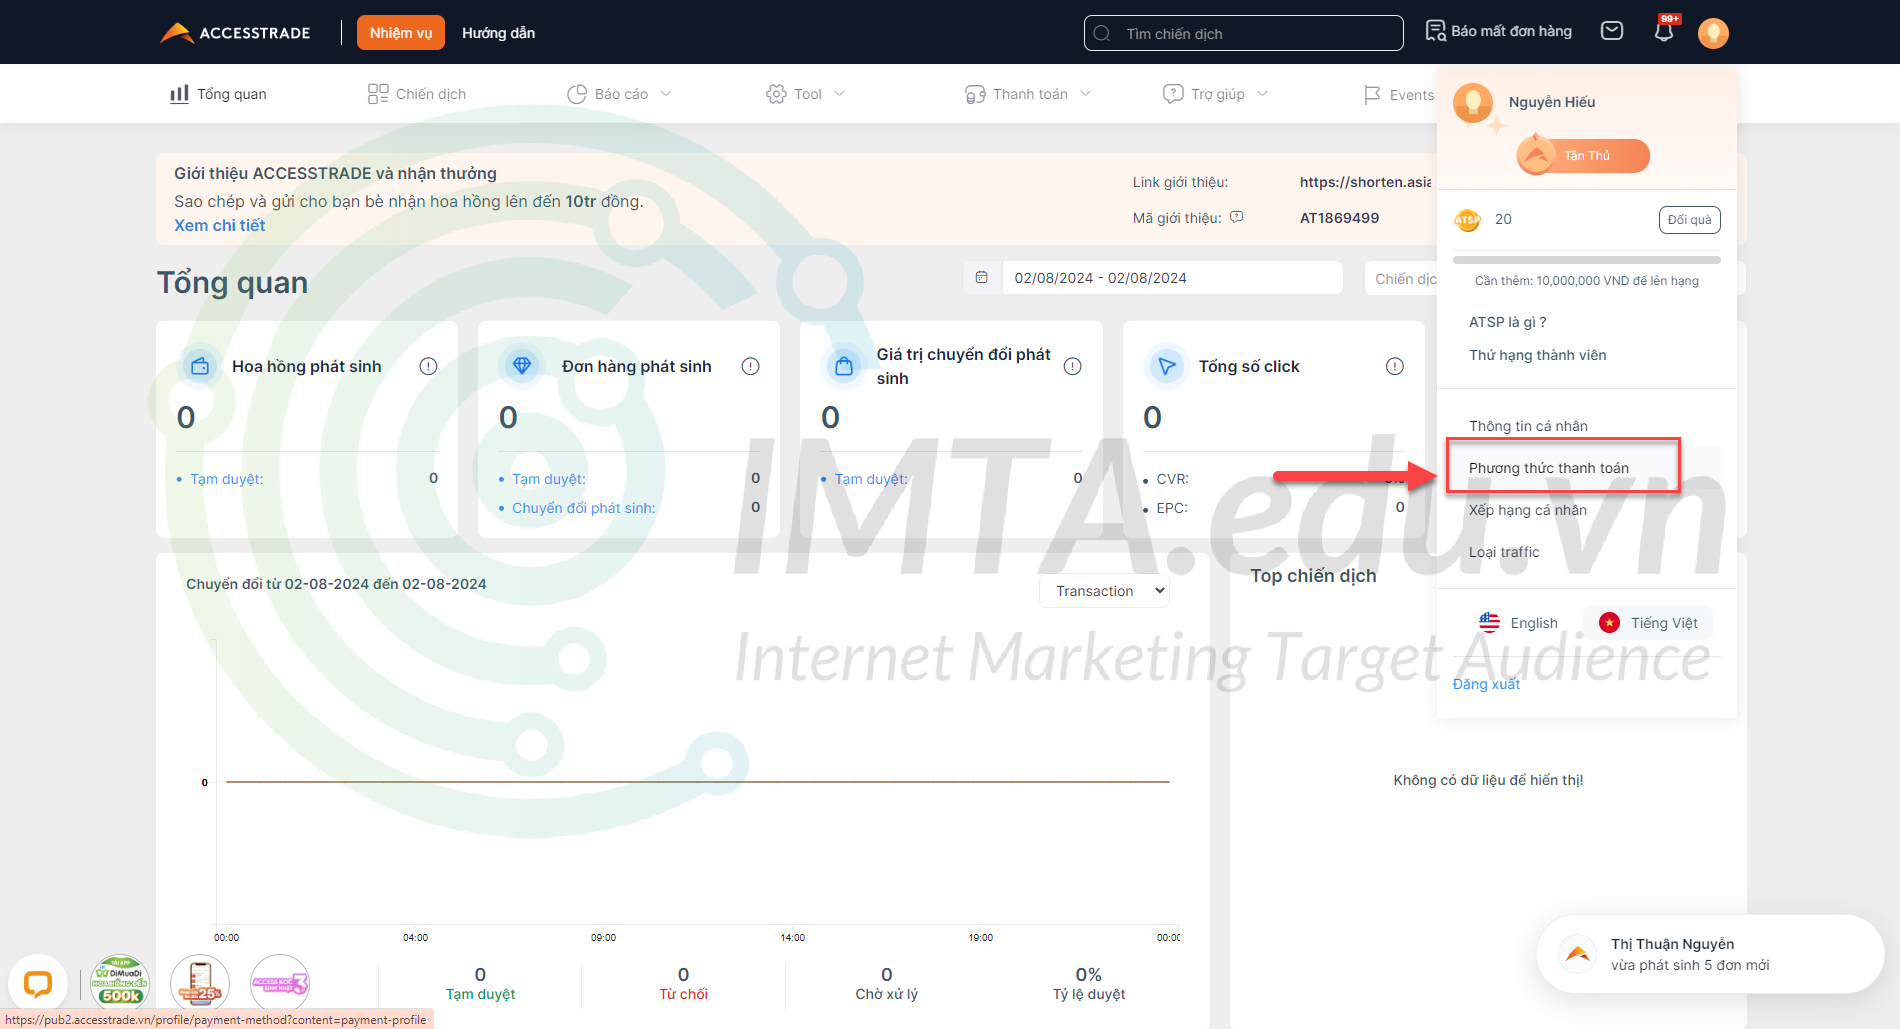This screenshot has width=1900, height=1029.
Task: Expand the Trợ giúp menu
Action: point(1215,94)
